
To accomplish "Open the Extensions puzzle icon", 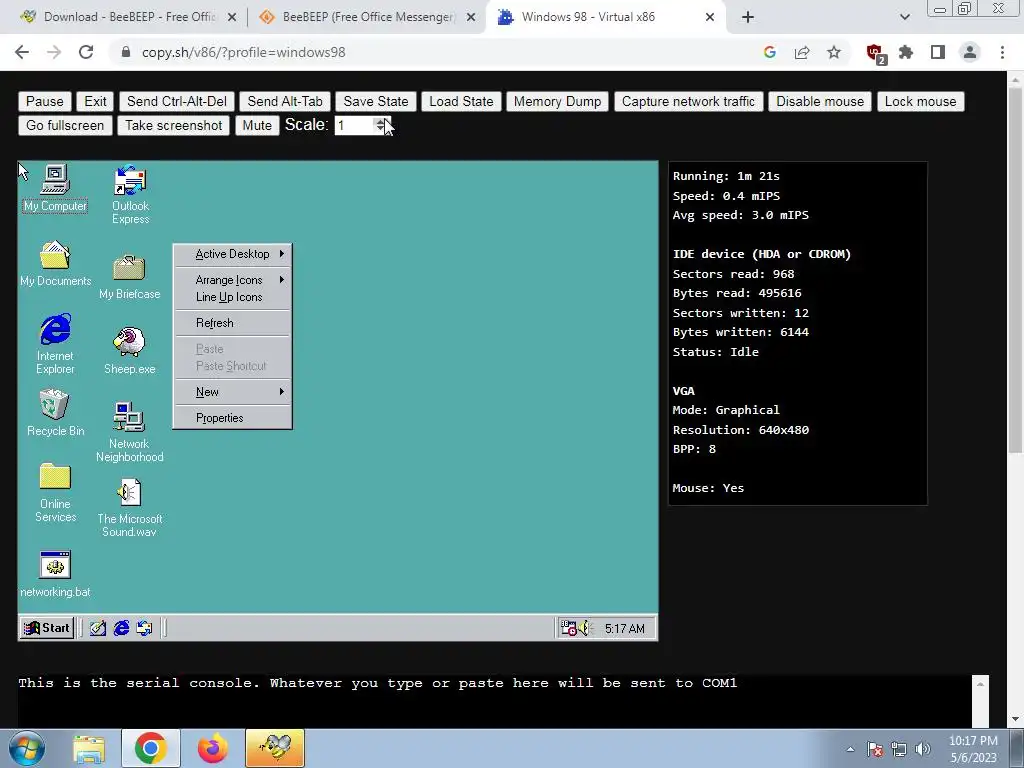I will pyautogui.click(x=906, y=52).
